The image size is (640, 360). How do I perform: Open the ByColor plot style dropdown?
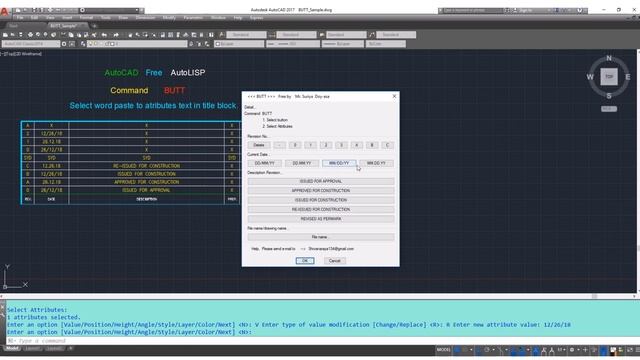[385, 44]
